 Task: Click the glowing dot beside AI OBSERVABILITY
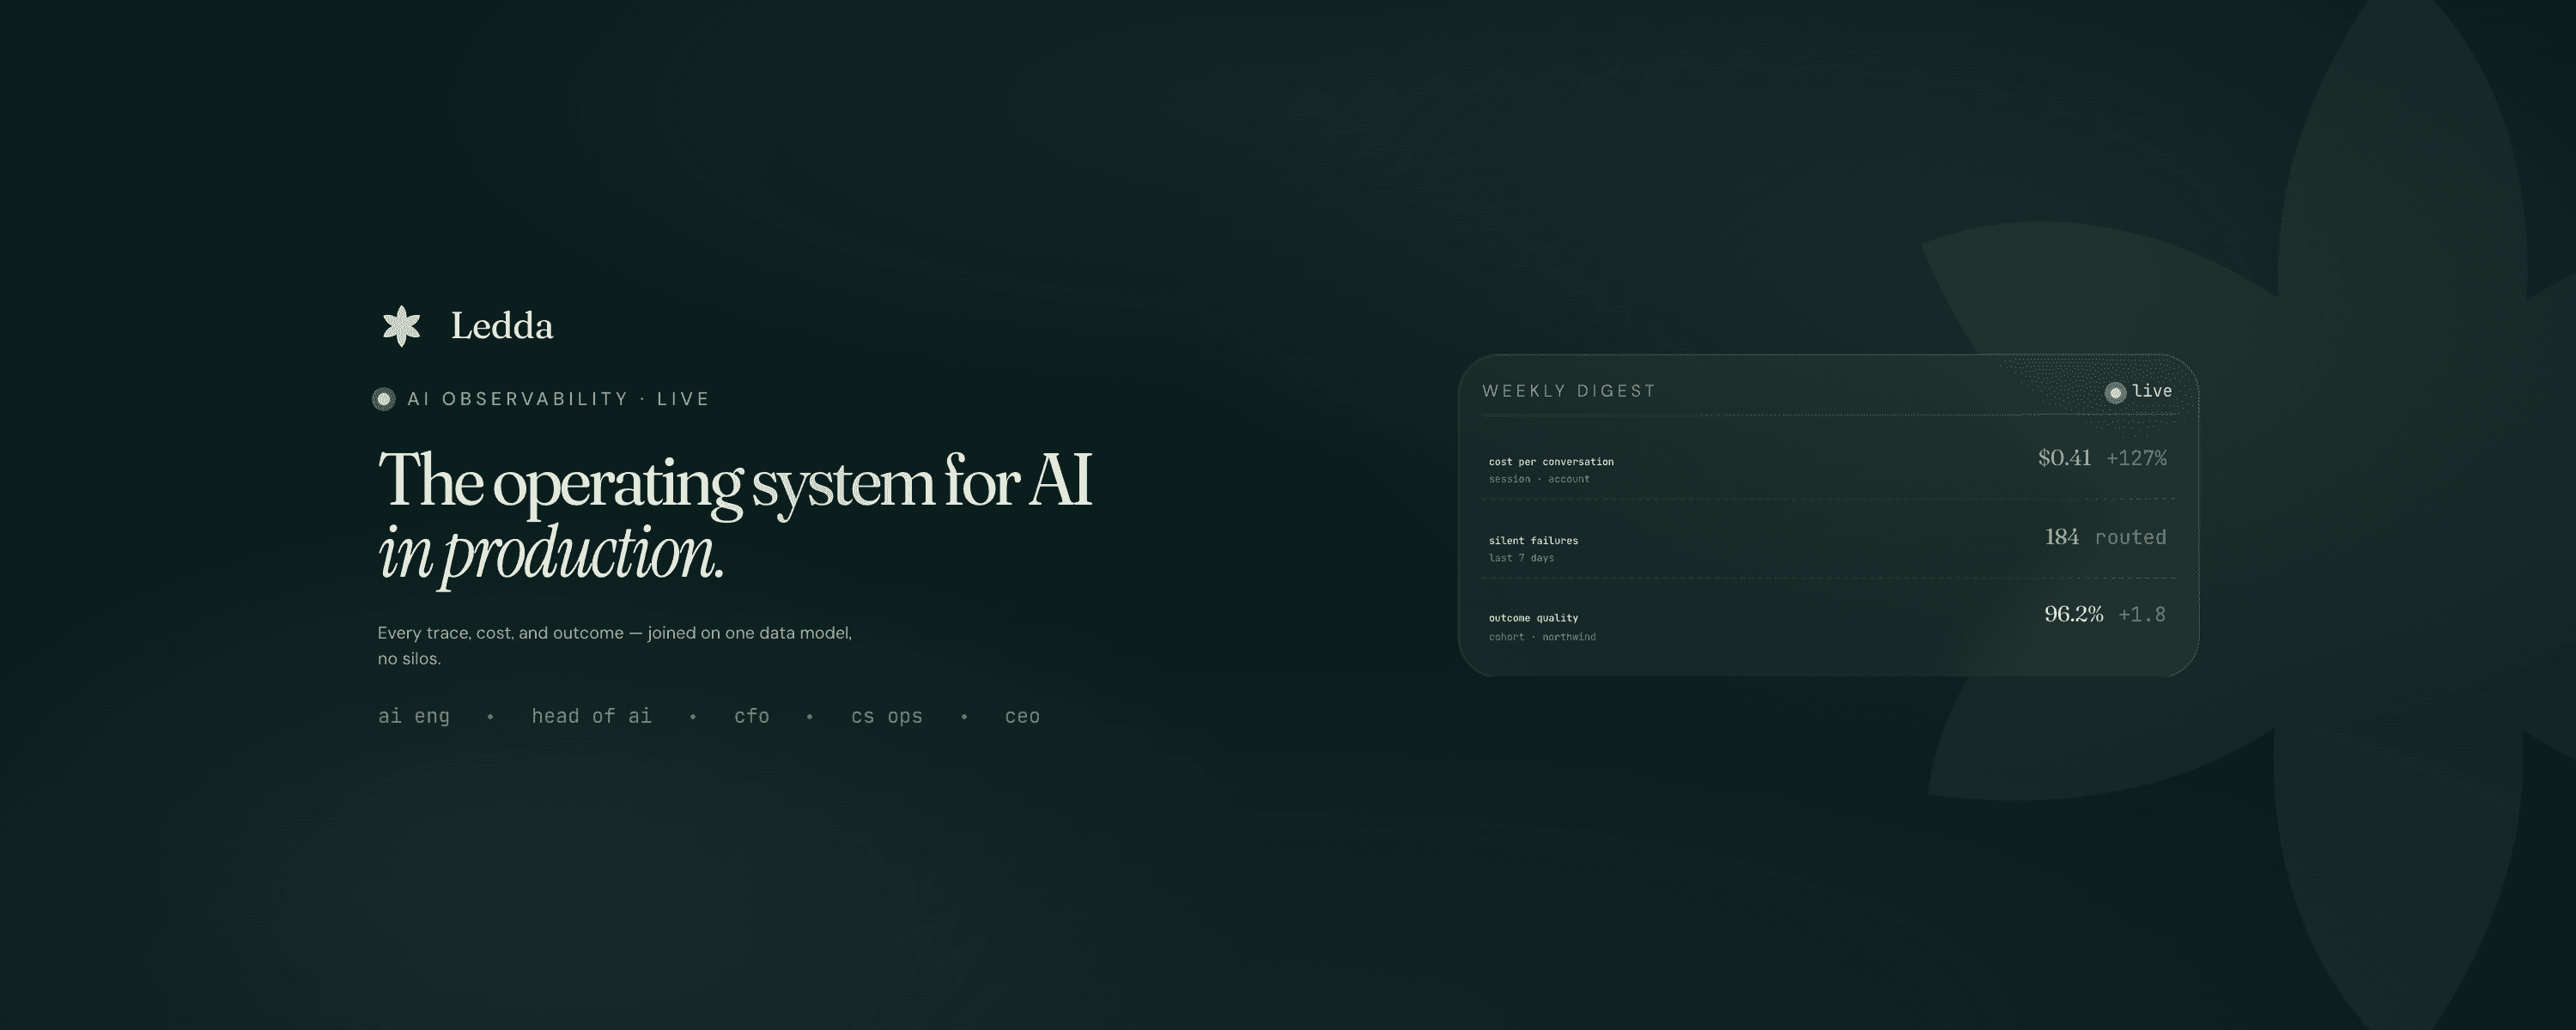[x=384, y=399]
